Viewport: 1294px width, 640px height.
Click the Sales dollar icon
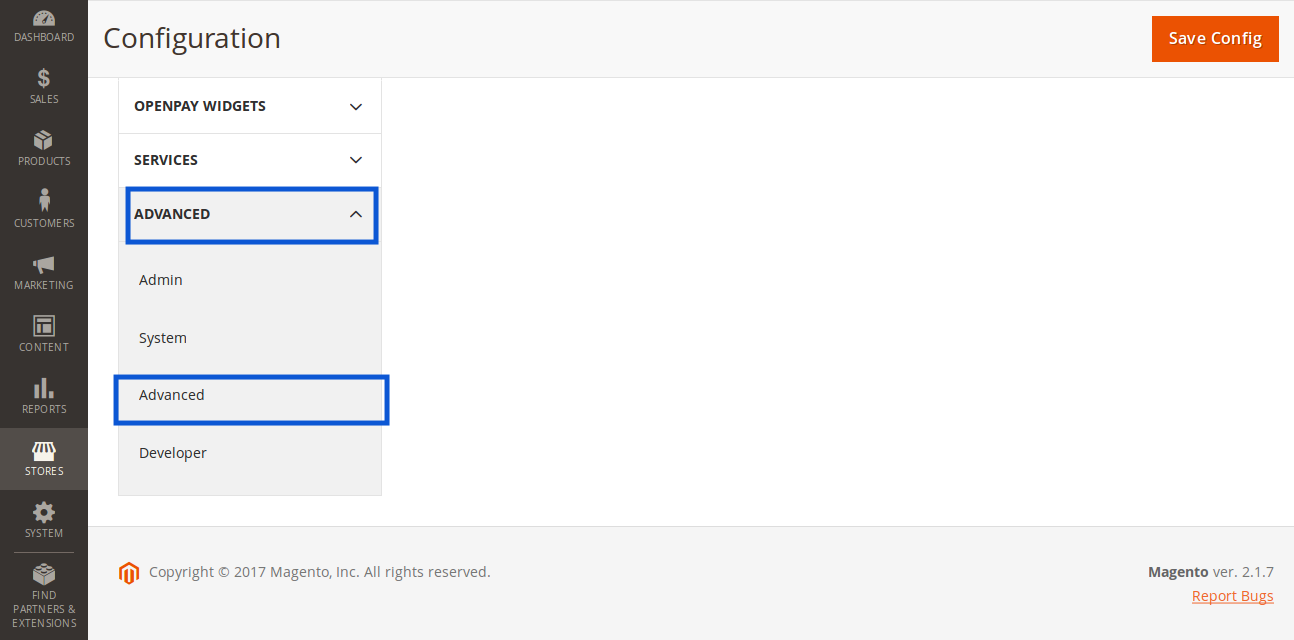[44, 78]
